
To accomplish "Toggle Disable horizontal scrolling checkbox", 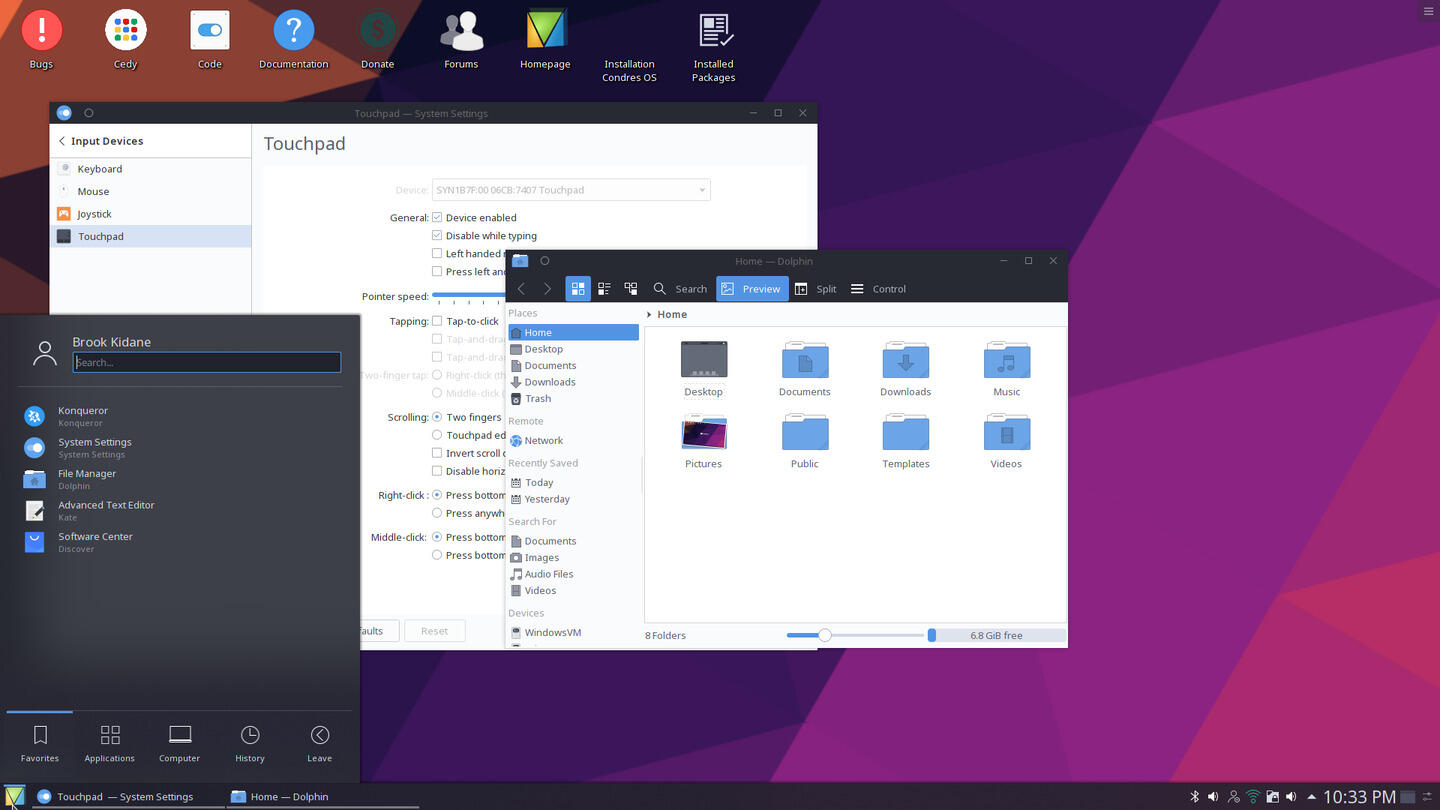I will click(x=437, y=471).
